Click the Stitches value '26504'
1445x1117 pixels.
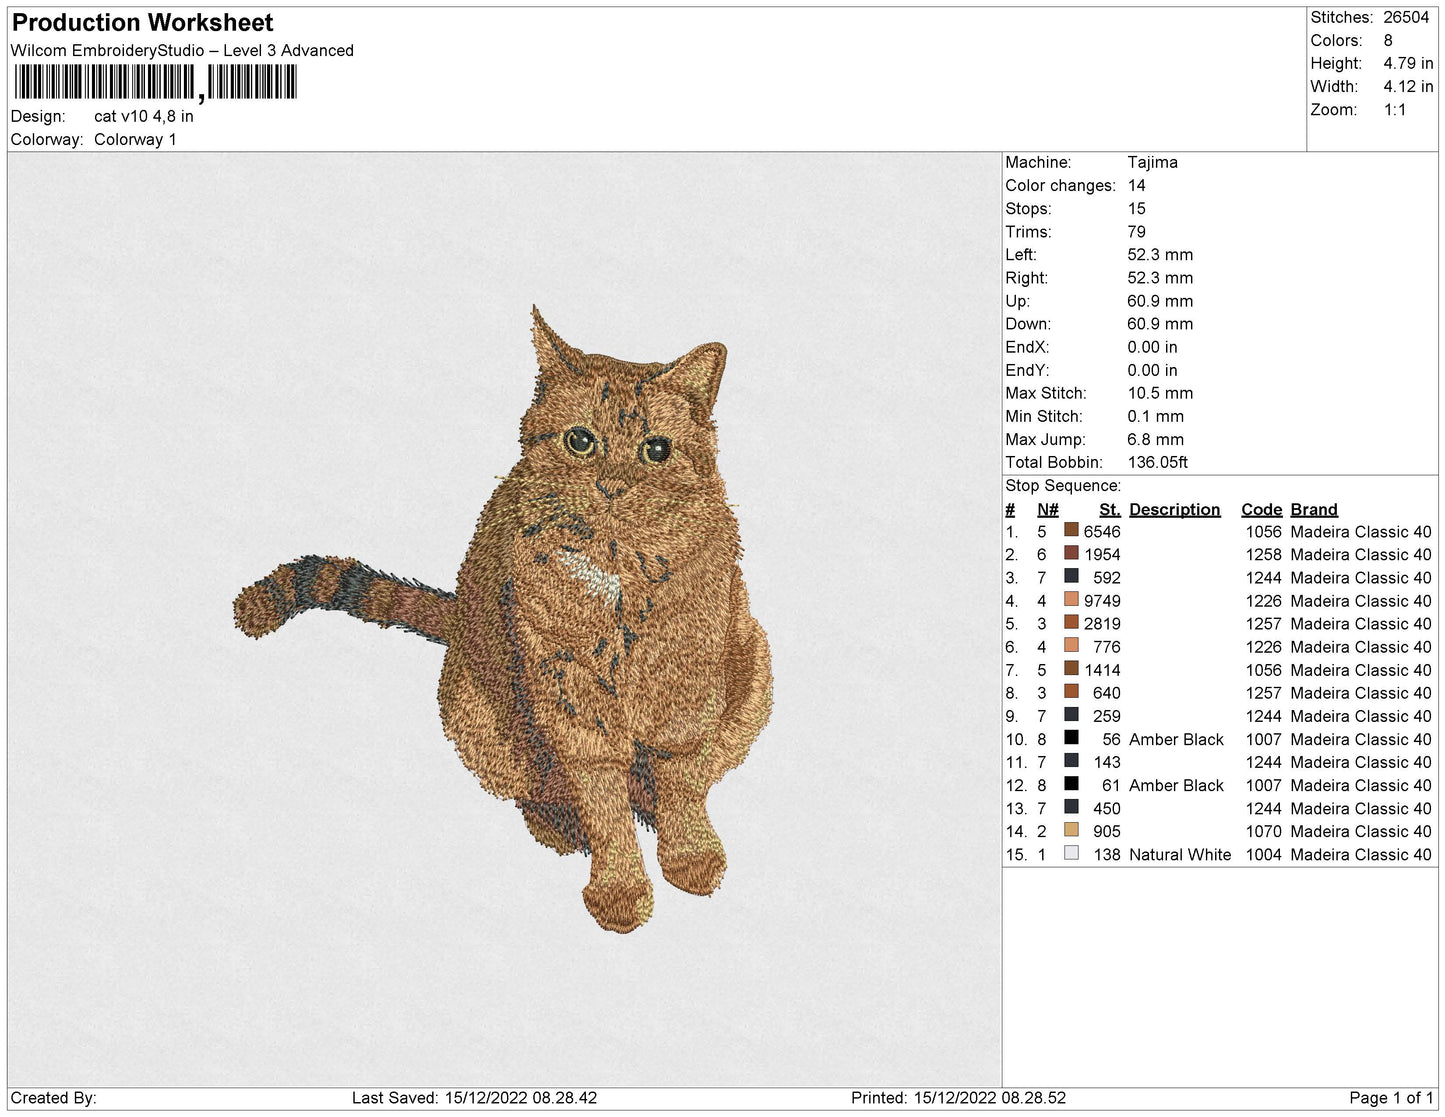[x=1407, y=17]
